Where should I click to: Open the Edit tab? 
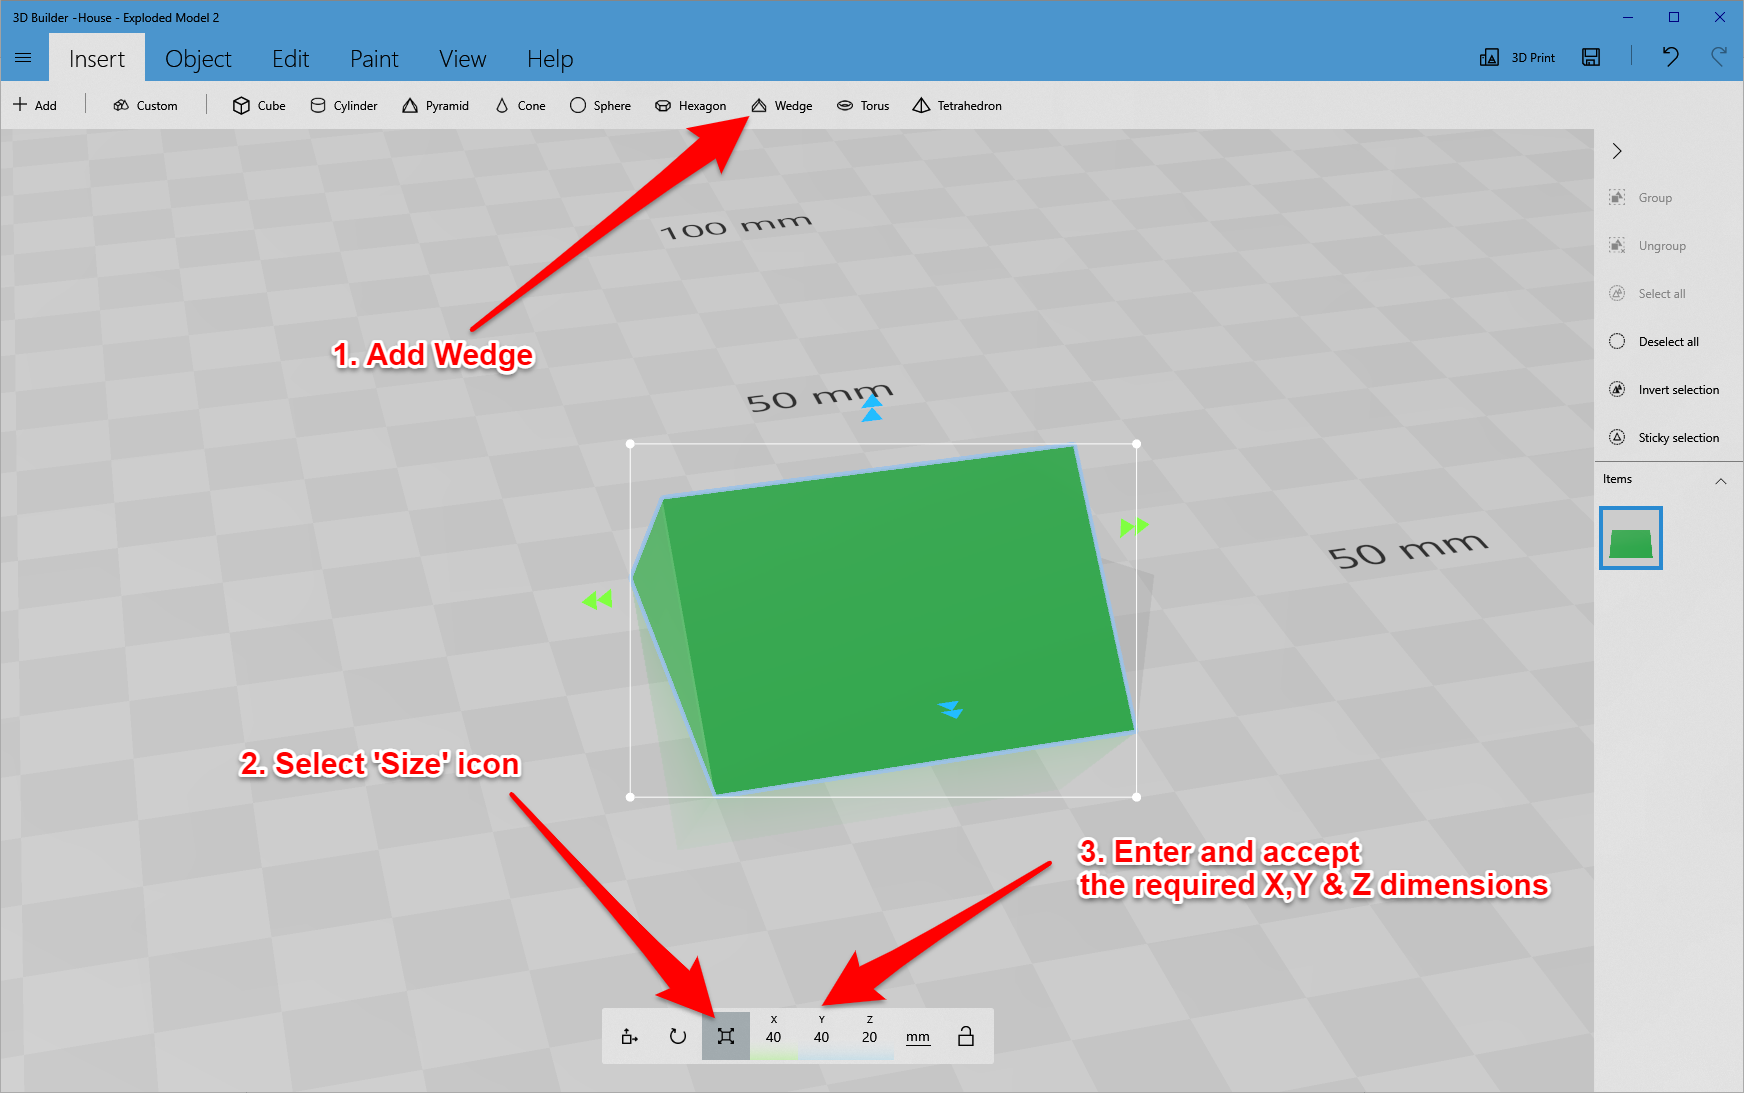pyautogui.click(x=291, y=59)
